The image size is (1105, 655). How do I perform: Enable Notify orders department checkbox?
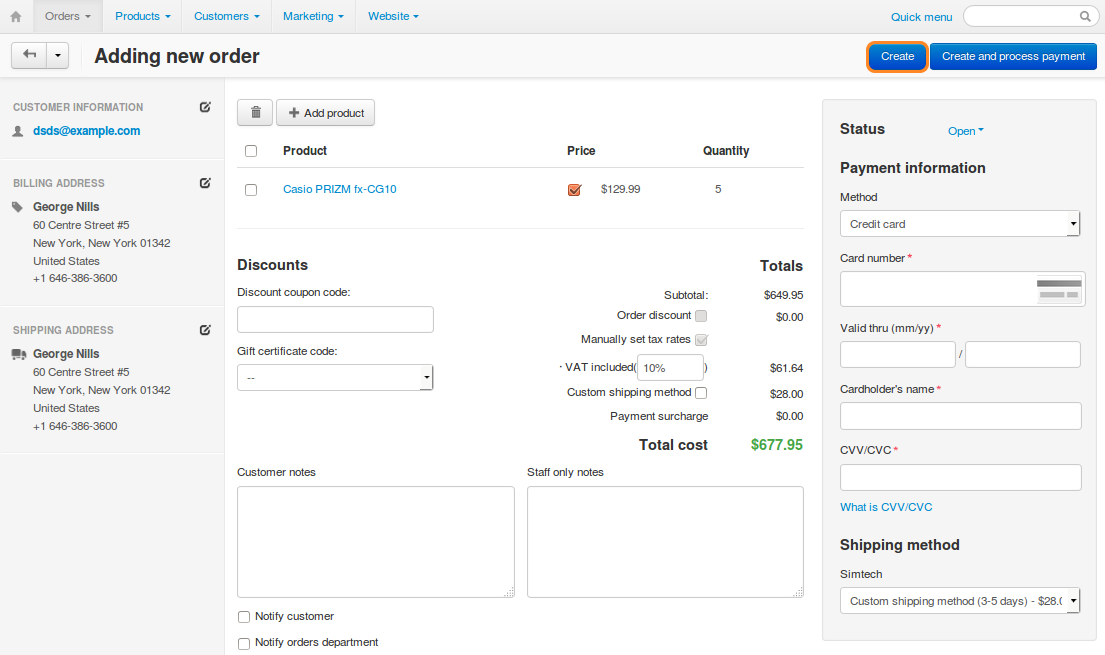pos(244,644)
